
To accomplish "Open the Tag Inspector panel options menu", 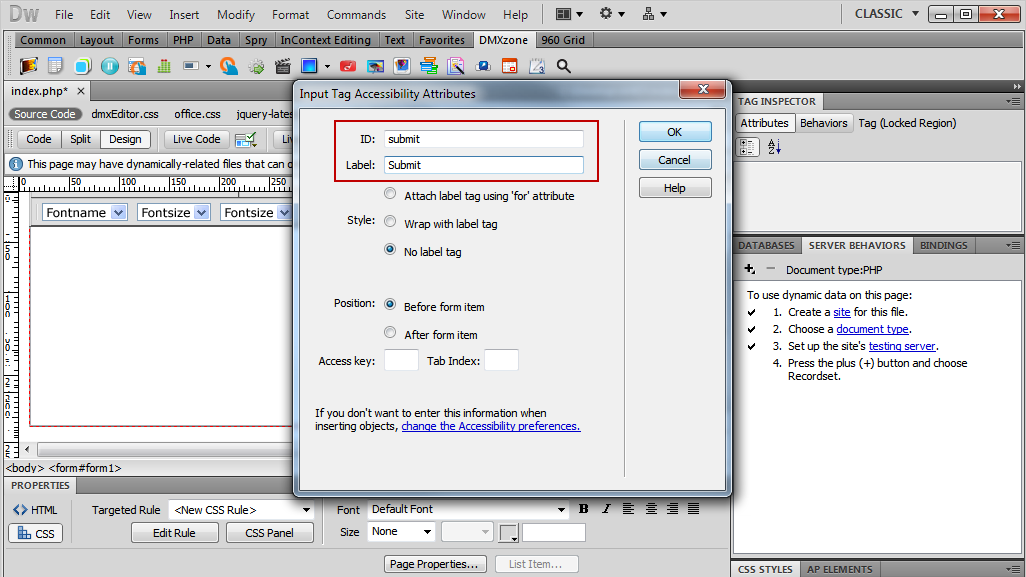I will click(1013, 101).
